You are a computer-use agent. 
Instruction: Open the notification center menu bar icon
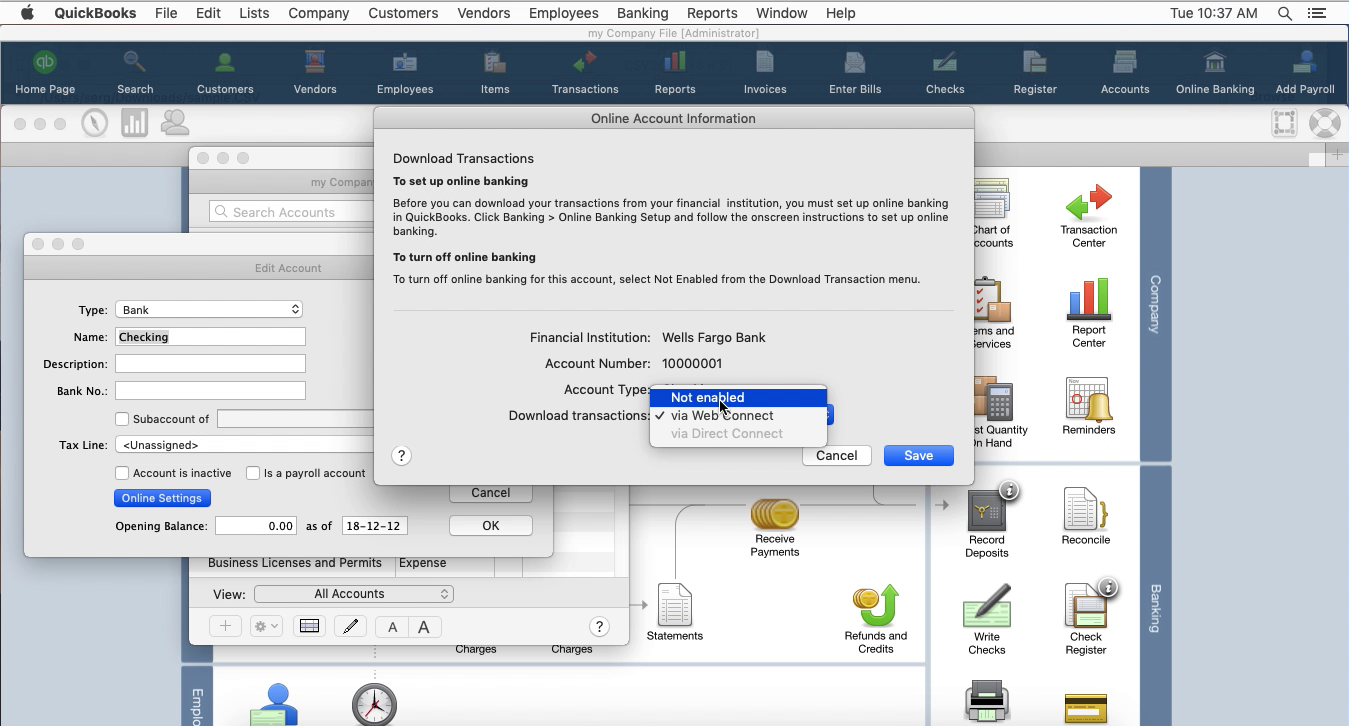point(1319,13)
